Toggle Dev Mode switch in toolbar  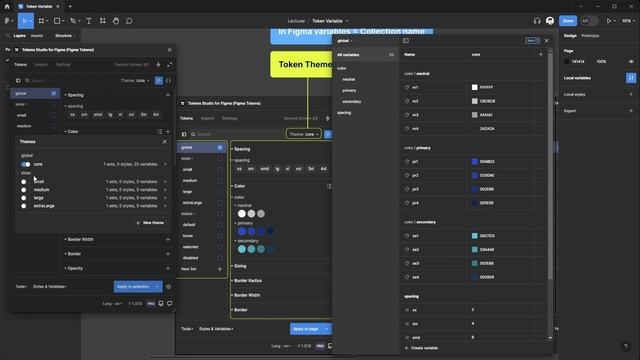589,21
